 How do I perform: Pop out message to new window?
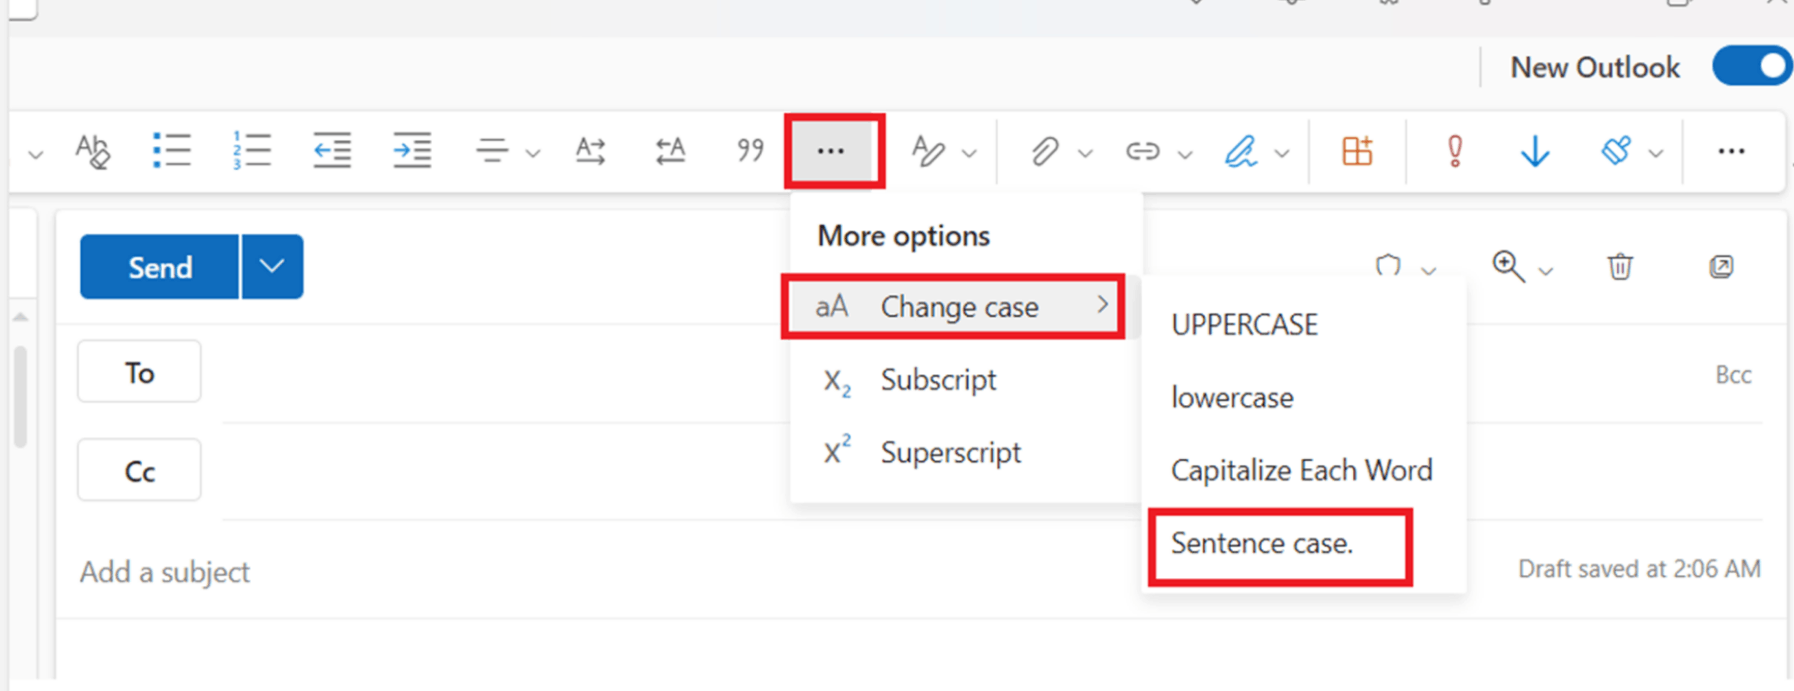(1721, 267)
